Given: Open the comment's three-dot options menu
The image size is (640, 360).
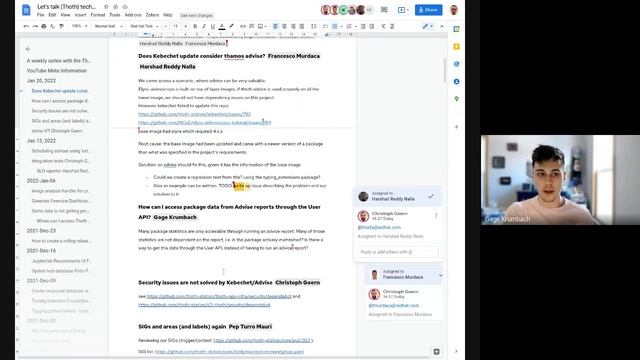Looking at the screenshot, I should point(436,215).
